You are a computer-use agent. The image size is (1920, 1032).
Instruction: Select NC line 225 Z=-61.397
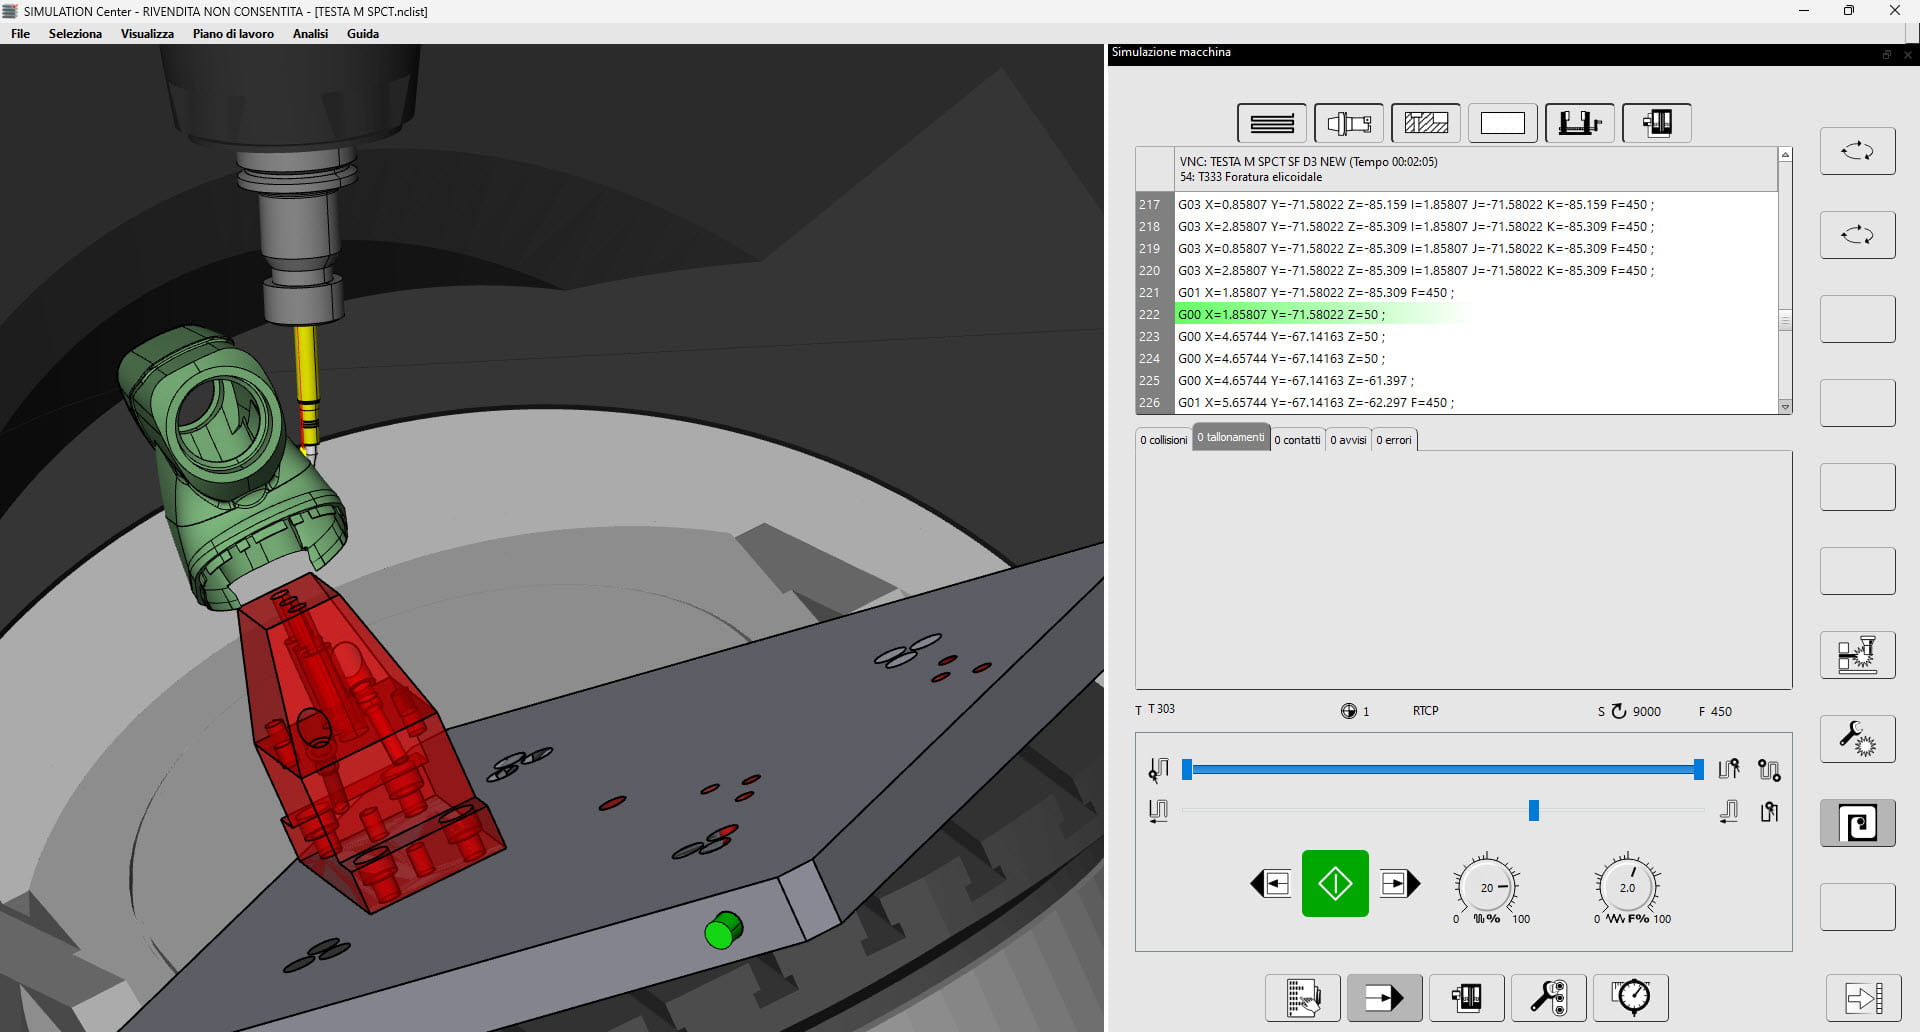(x=1456, y=380)
